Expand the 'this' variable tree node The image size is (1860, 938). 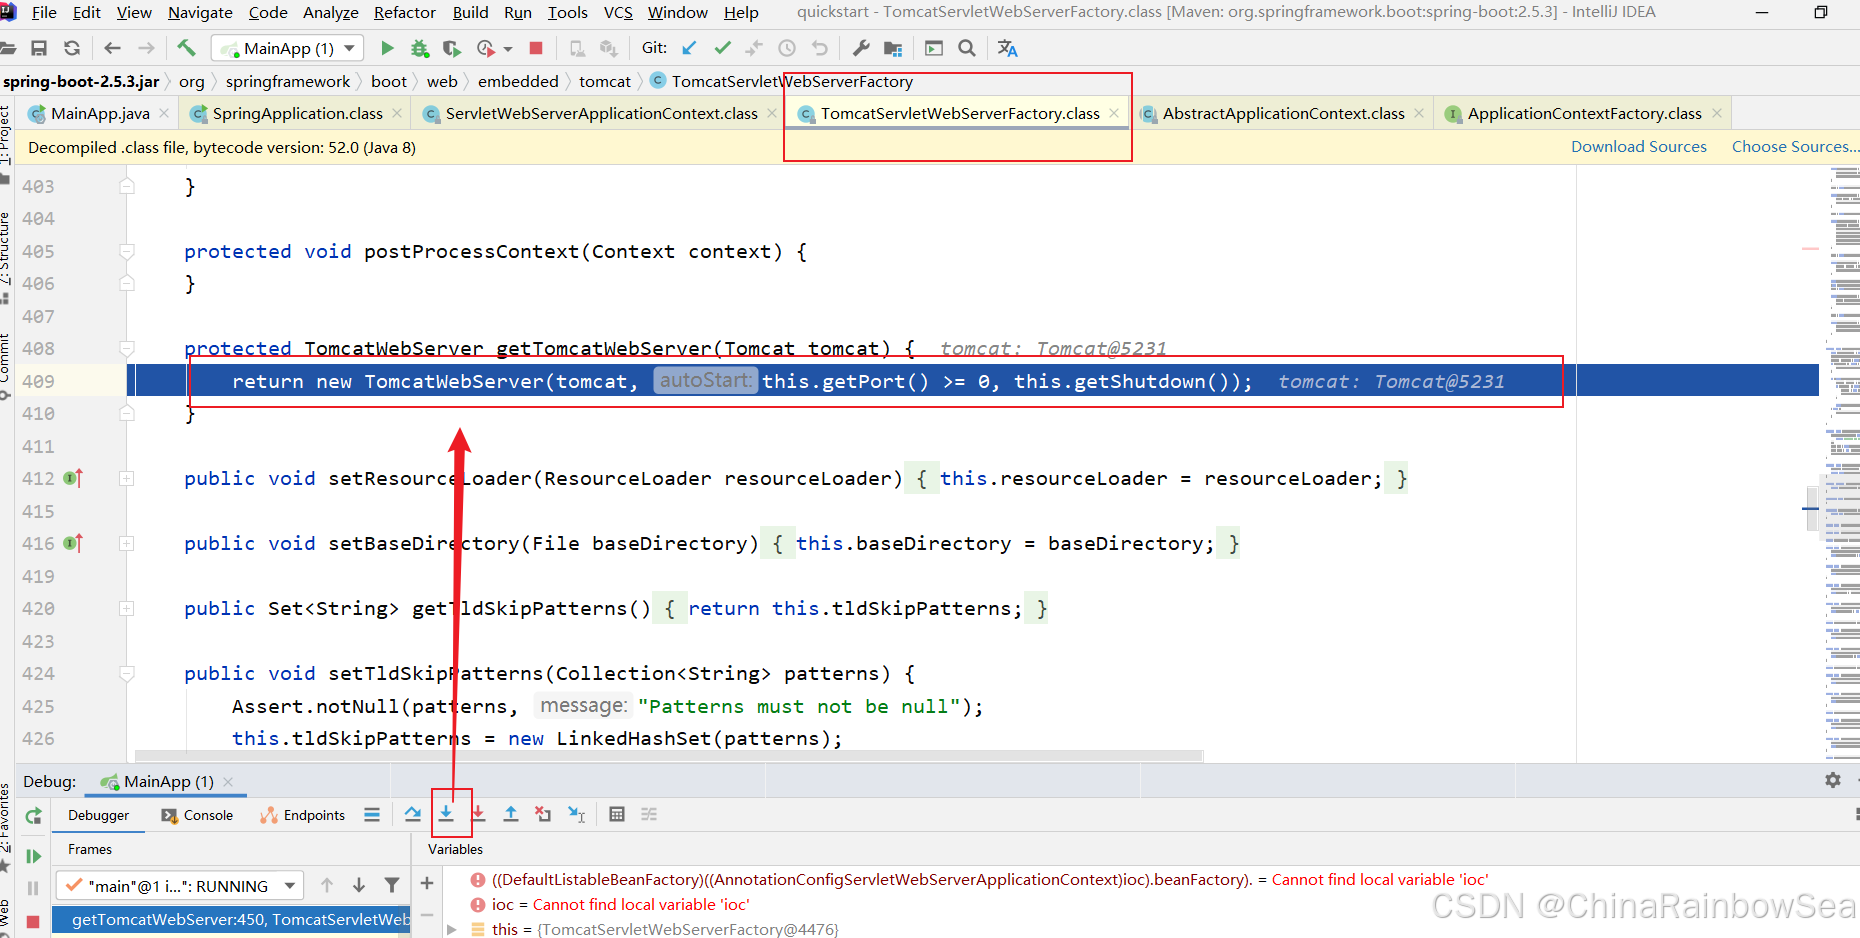pos(452,929)
